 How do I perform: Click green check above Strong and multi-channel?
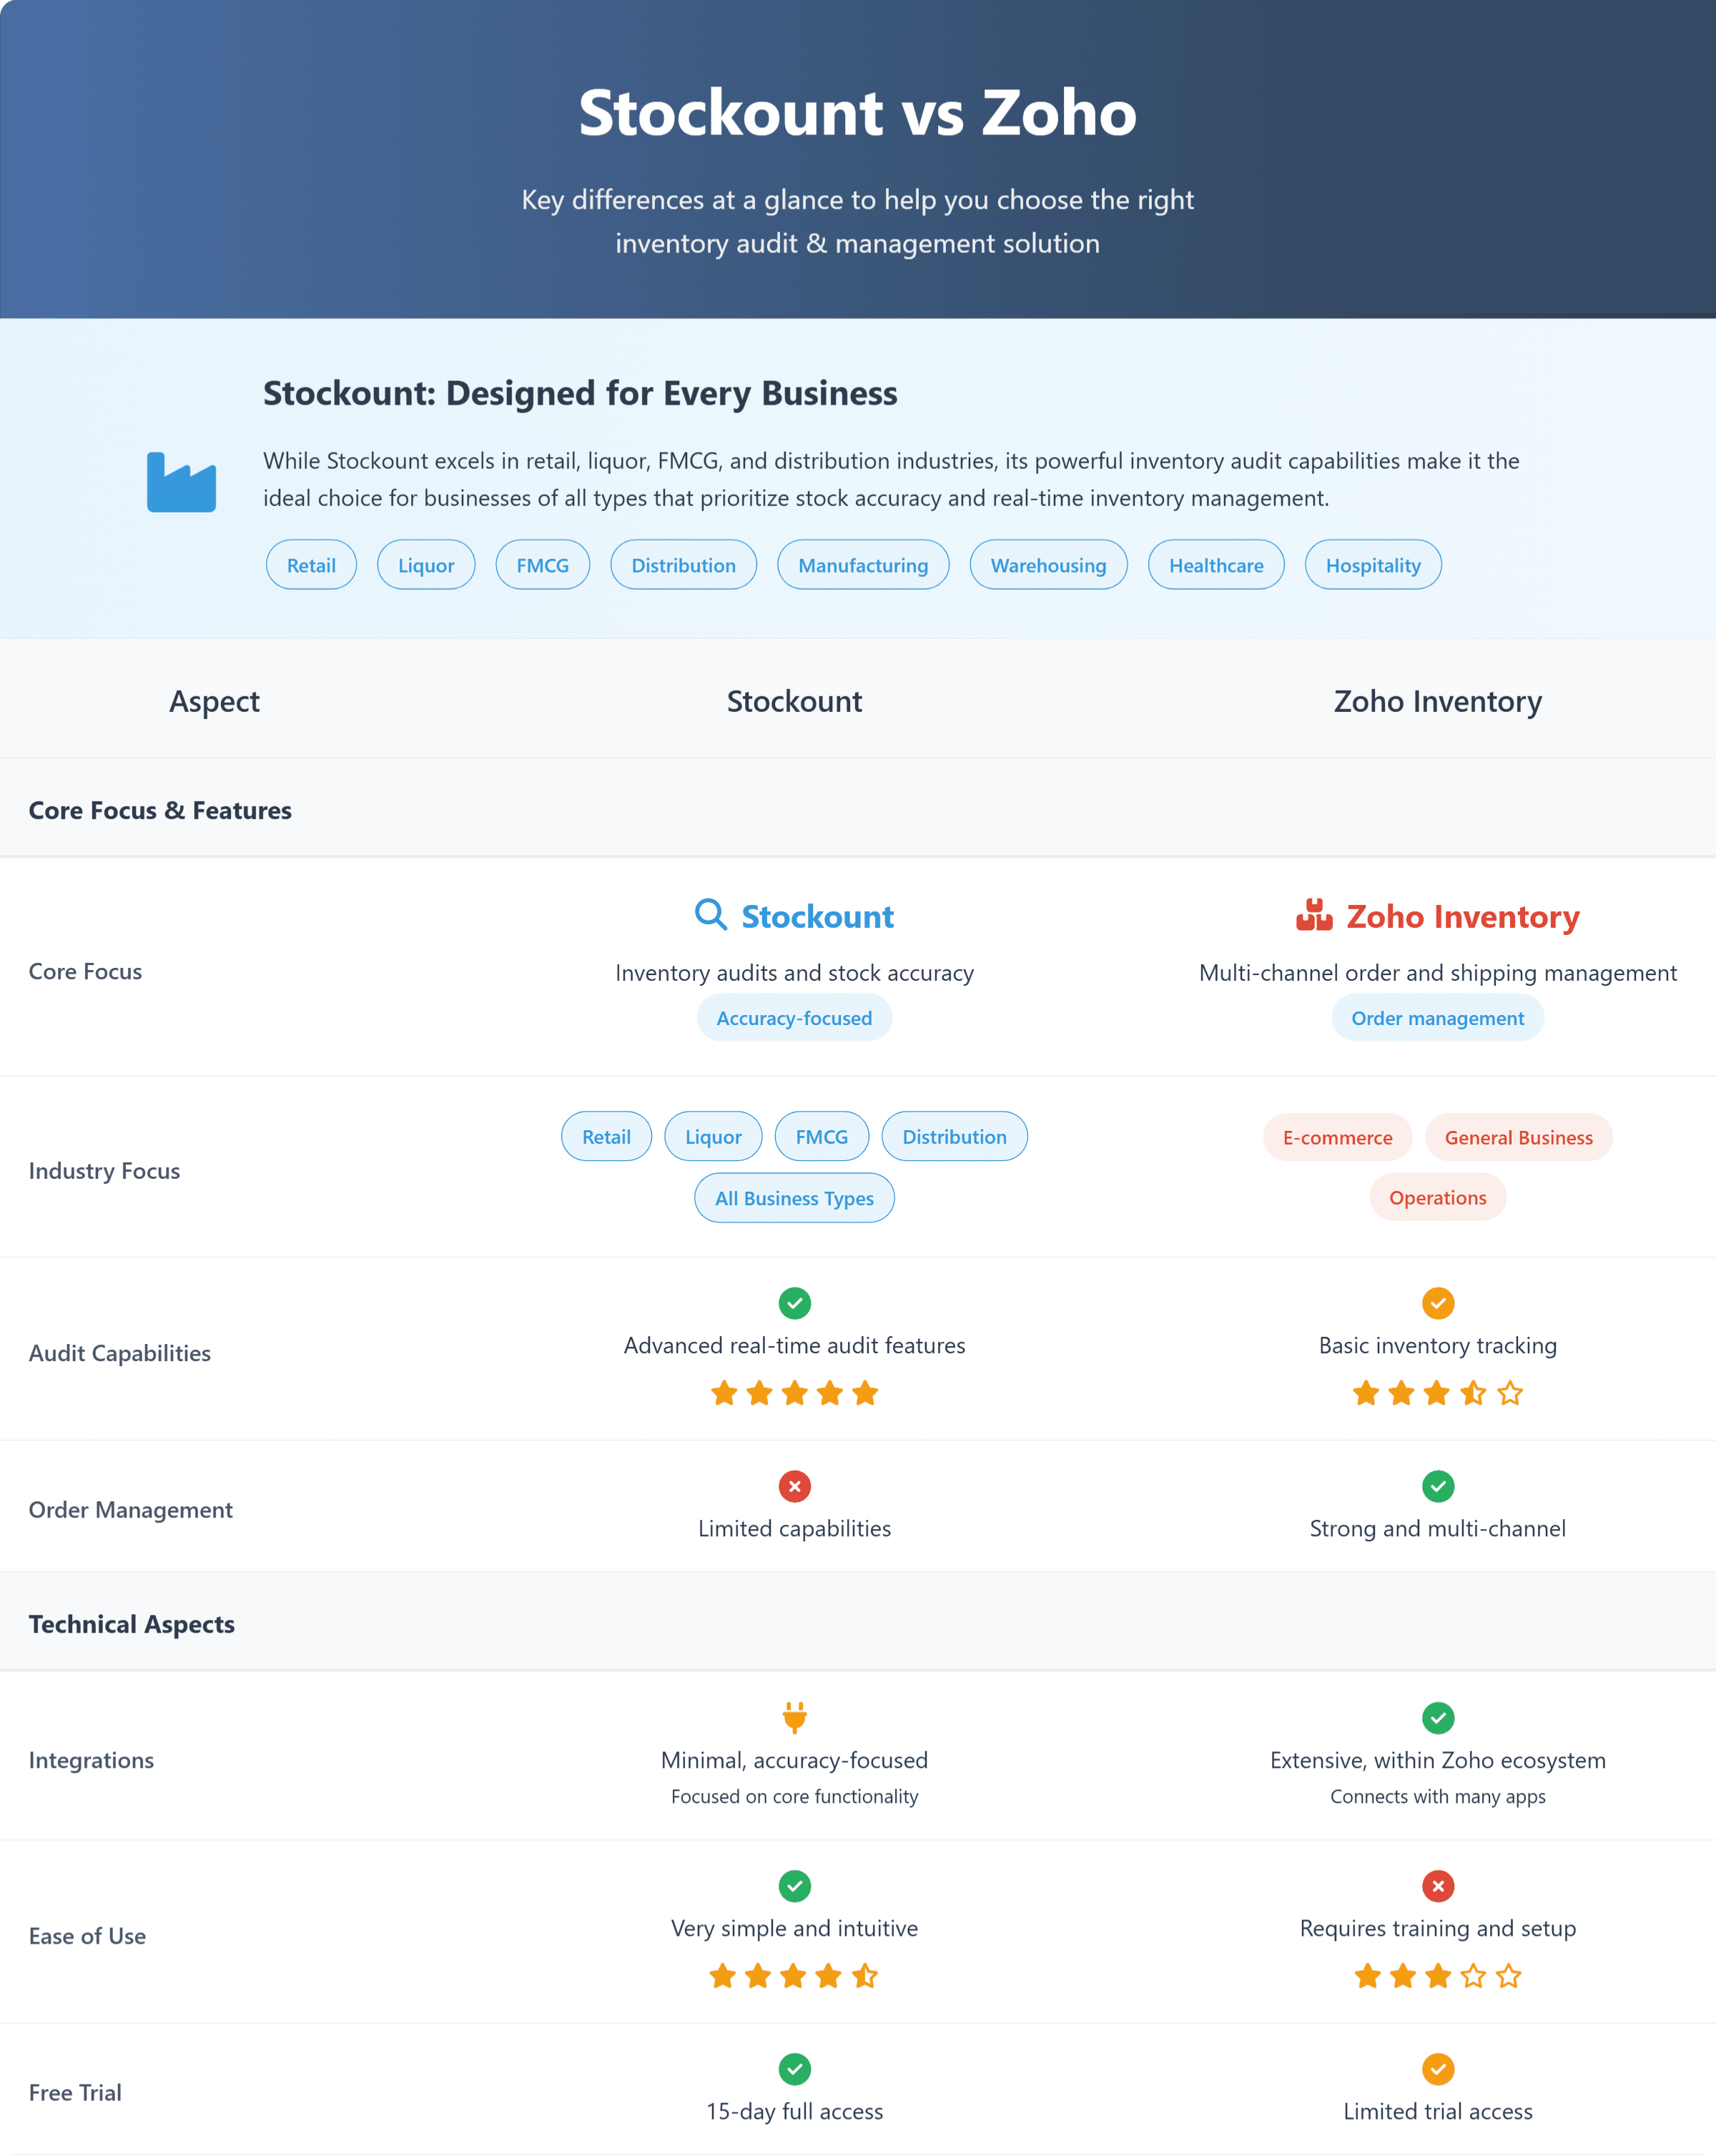[1438, 1486]
